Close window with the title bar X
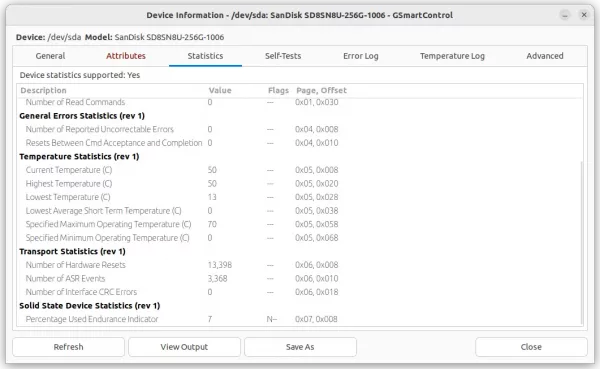The width and height of the screenshot is (600, 369). [584, 15]
